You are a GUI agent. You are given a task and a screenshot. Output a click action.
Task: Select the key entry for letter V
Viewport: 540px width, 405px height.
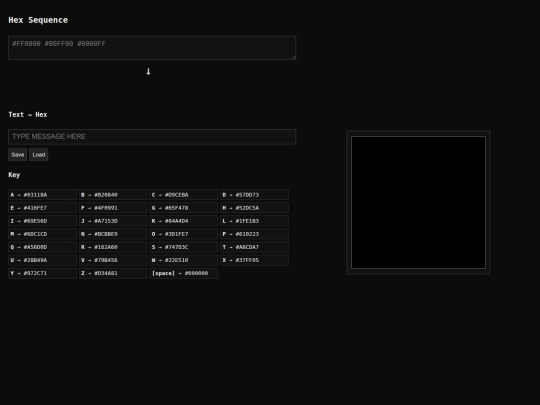[113, 260]
